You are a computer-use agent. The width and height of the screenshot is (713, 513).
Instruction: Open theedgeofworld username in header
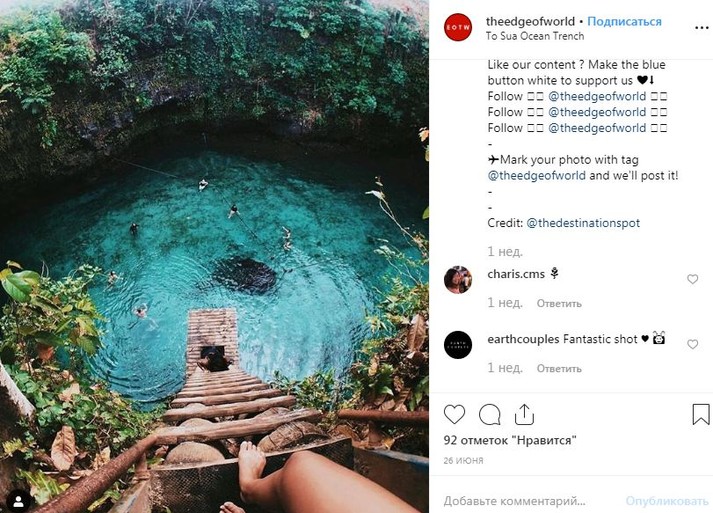530,21
